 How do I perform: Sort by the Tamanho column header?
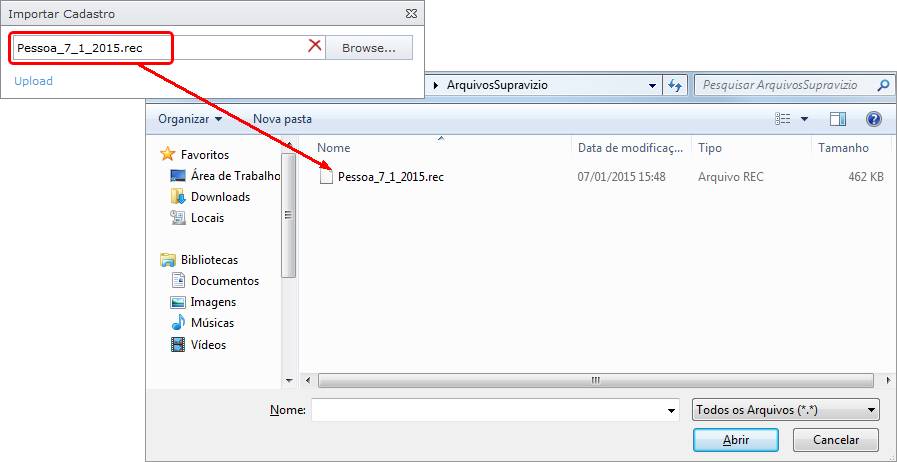(x=843, y=148)
